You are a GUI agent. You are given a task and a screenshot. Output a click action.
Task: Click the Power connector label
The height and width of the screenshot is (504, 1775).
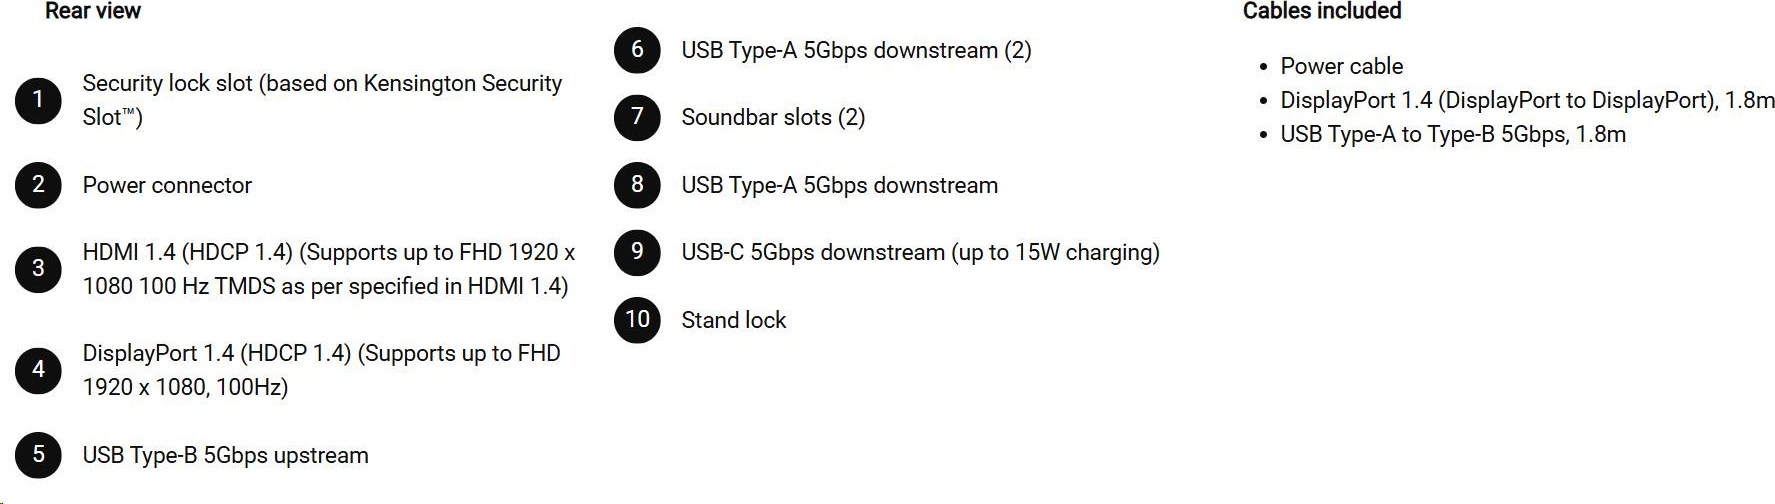[167, 185]
